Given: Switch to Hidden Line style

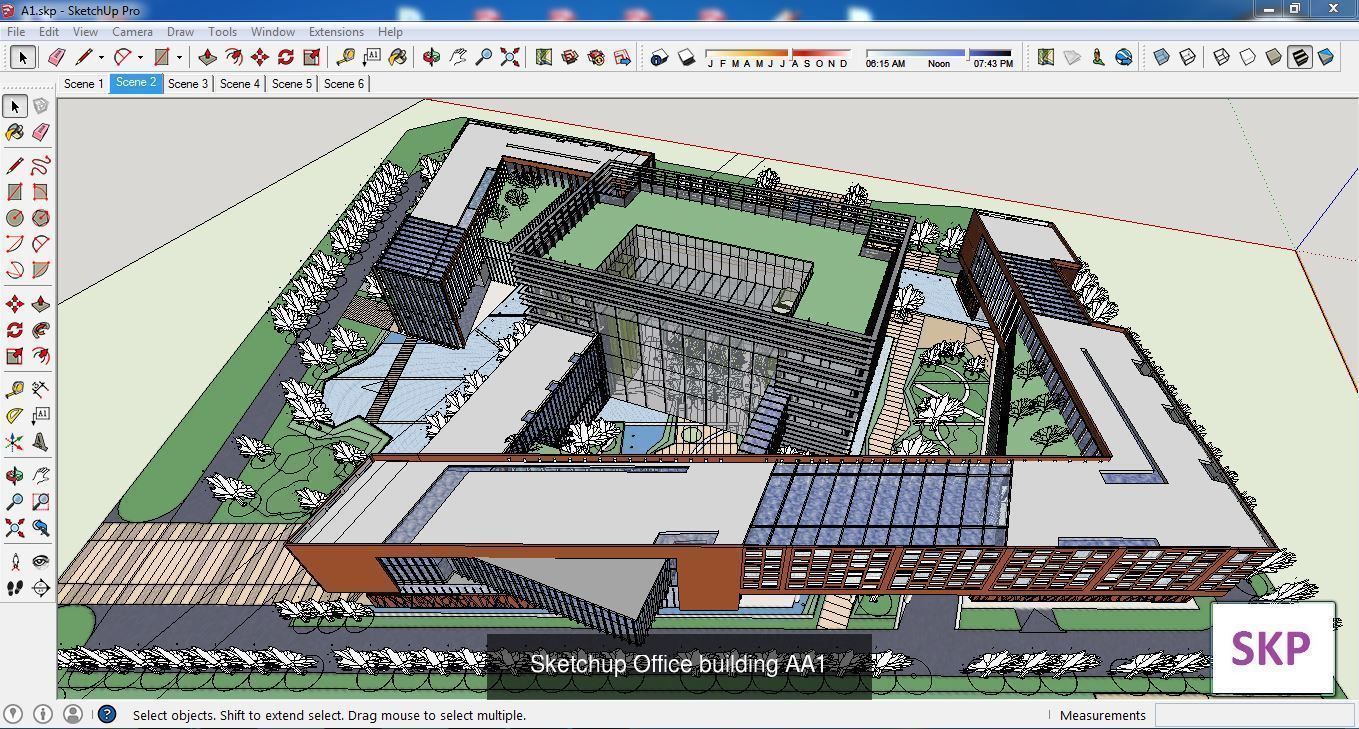Looking at the screenshot, I should tap(1248, 57).
